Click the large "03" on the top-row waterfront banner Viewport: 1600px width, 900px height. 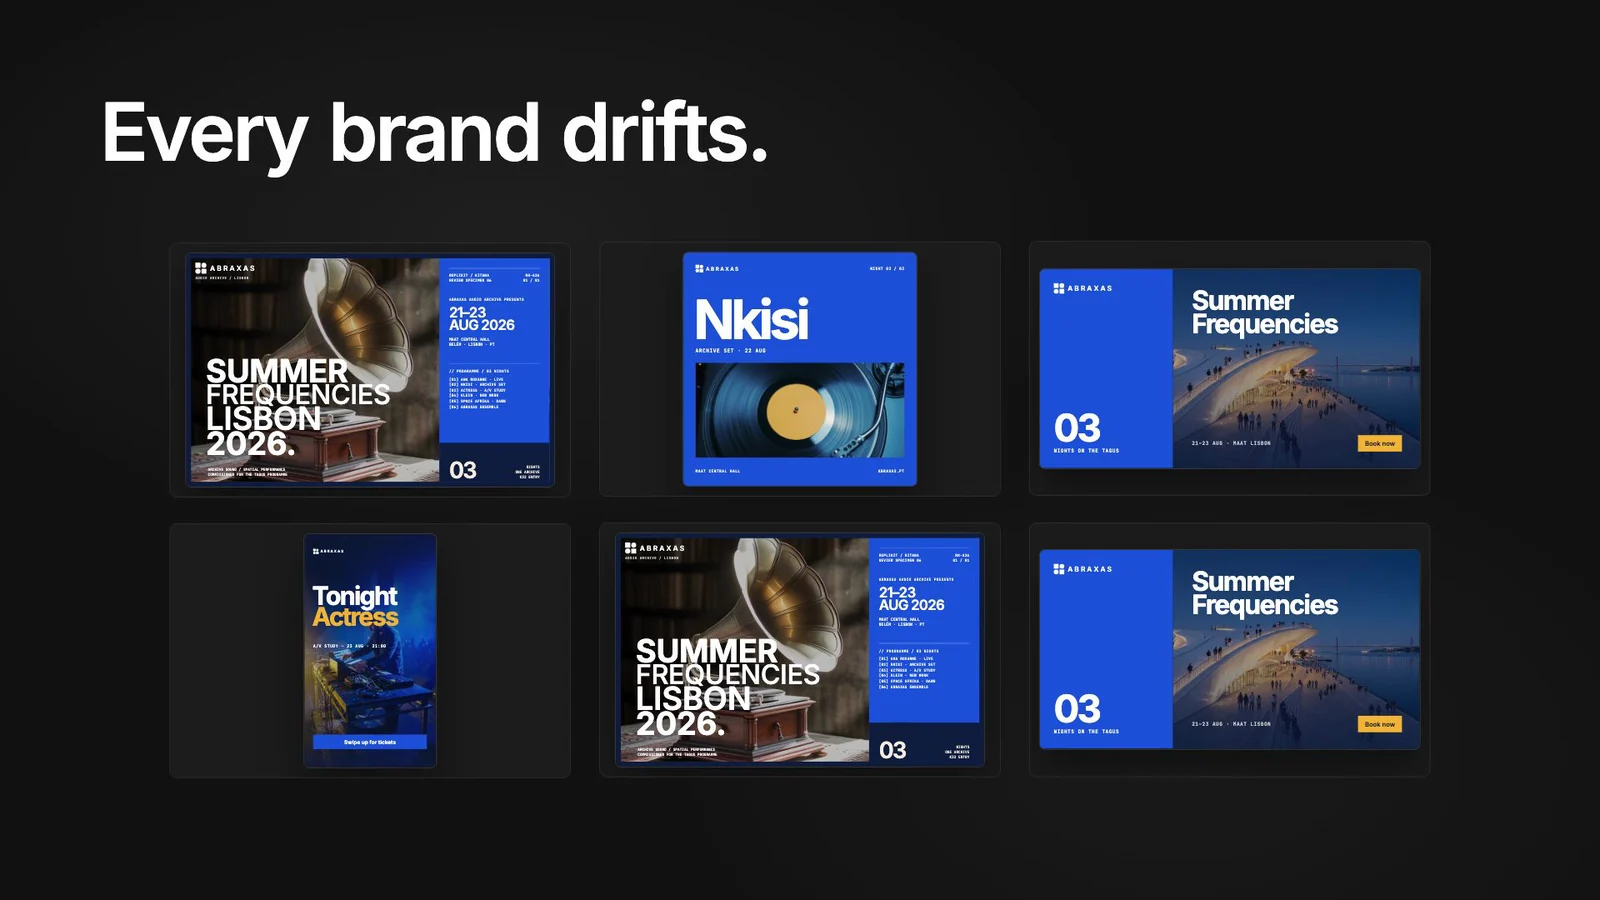coord(1077,428)
